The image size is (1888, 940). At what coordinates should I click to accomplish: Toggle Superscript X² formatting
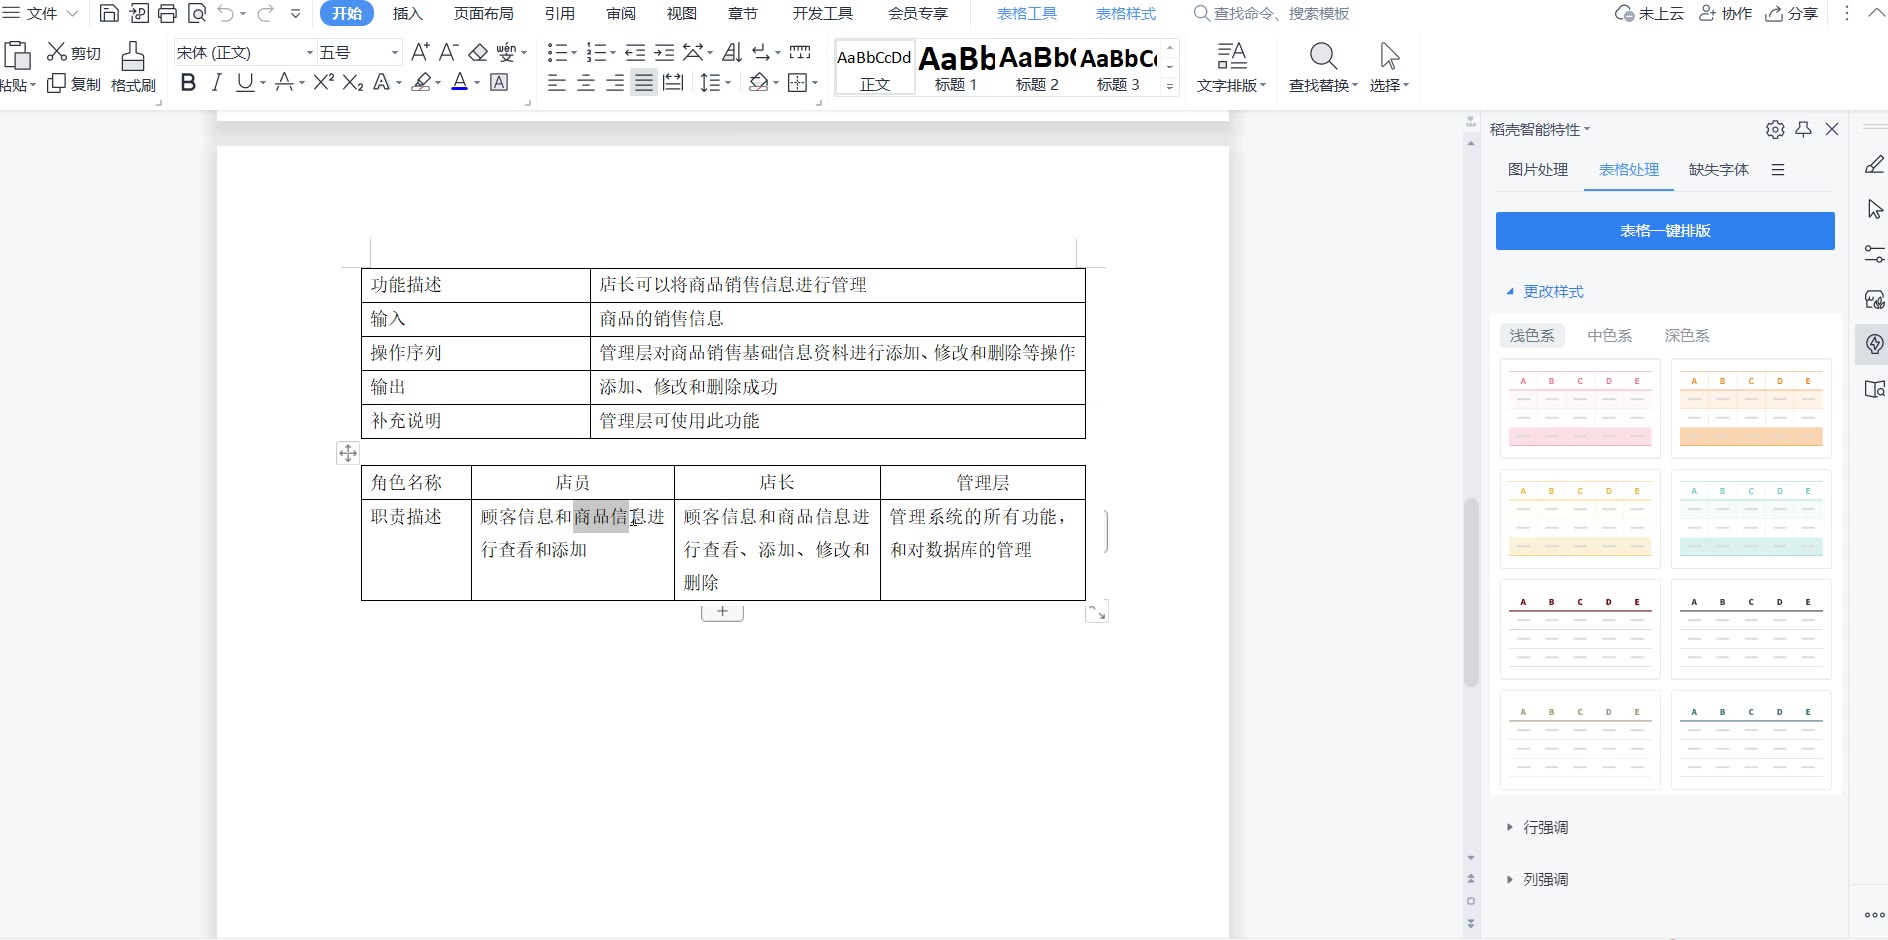(323, 83)
